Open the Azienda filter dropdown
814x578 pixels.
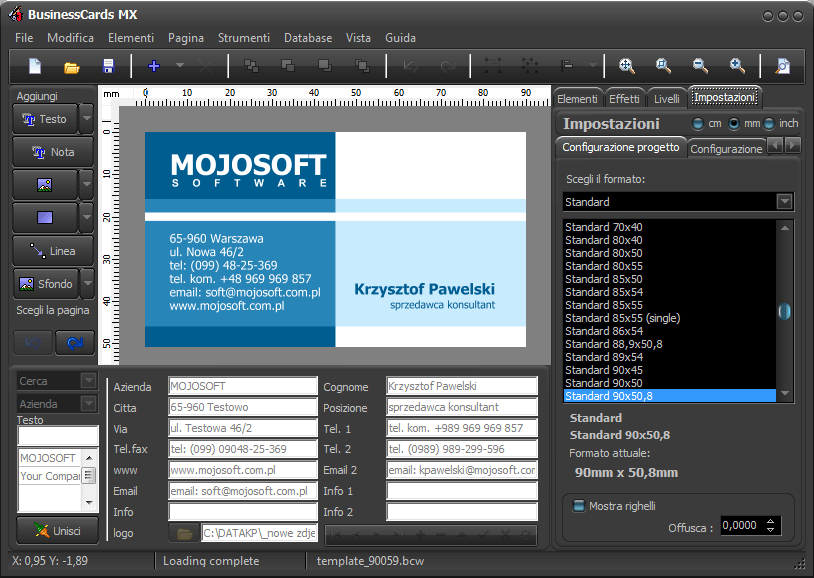[x=89, y=404]
